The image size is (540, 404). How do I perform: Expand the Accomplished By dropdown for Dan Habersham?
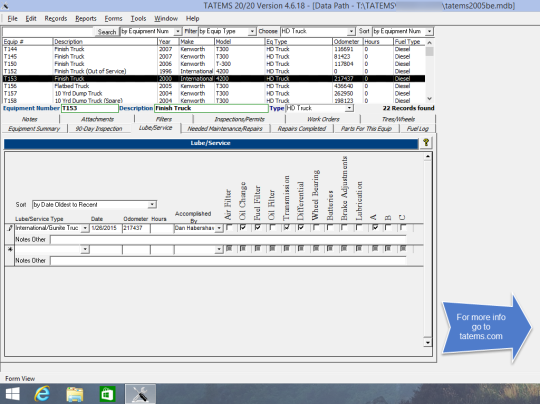pos(219,228)
